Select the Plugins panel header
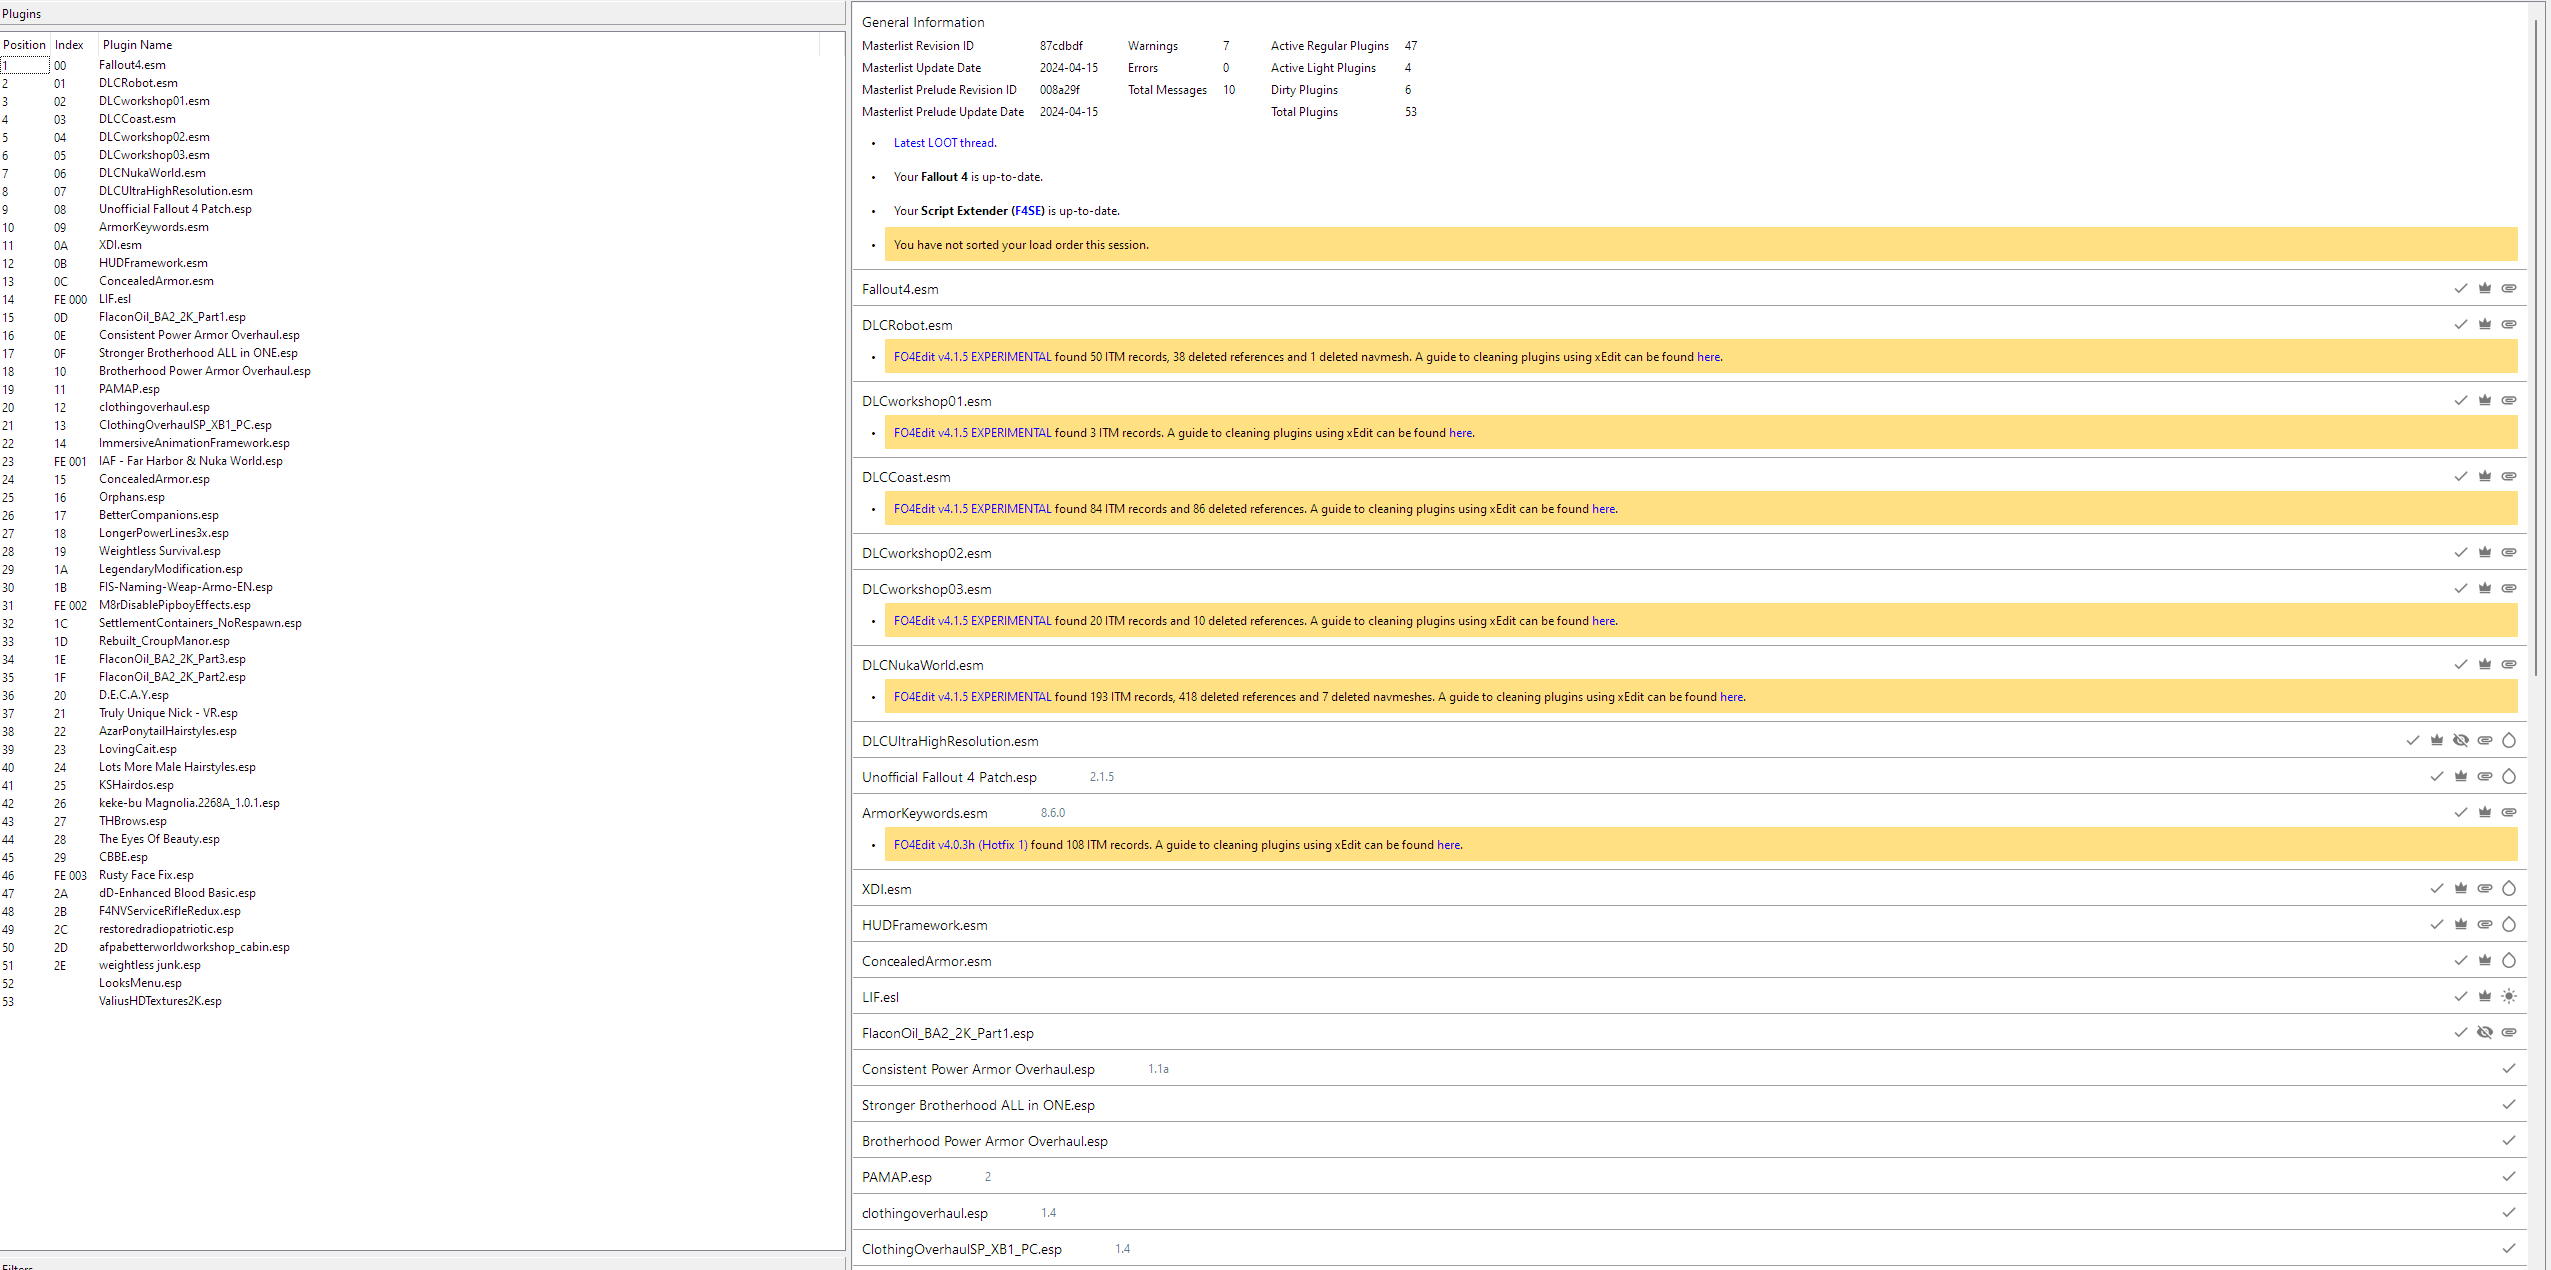Screen dimensions: 2551x1270 pos(21,13)
